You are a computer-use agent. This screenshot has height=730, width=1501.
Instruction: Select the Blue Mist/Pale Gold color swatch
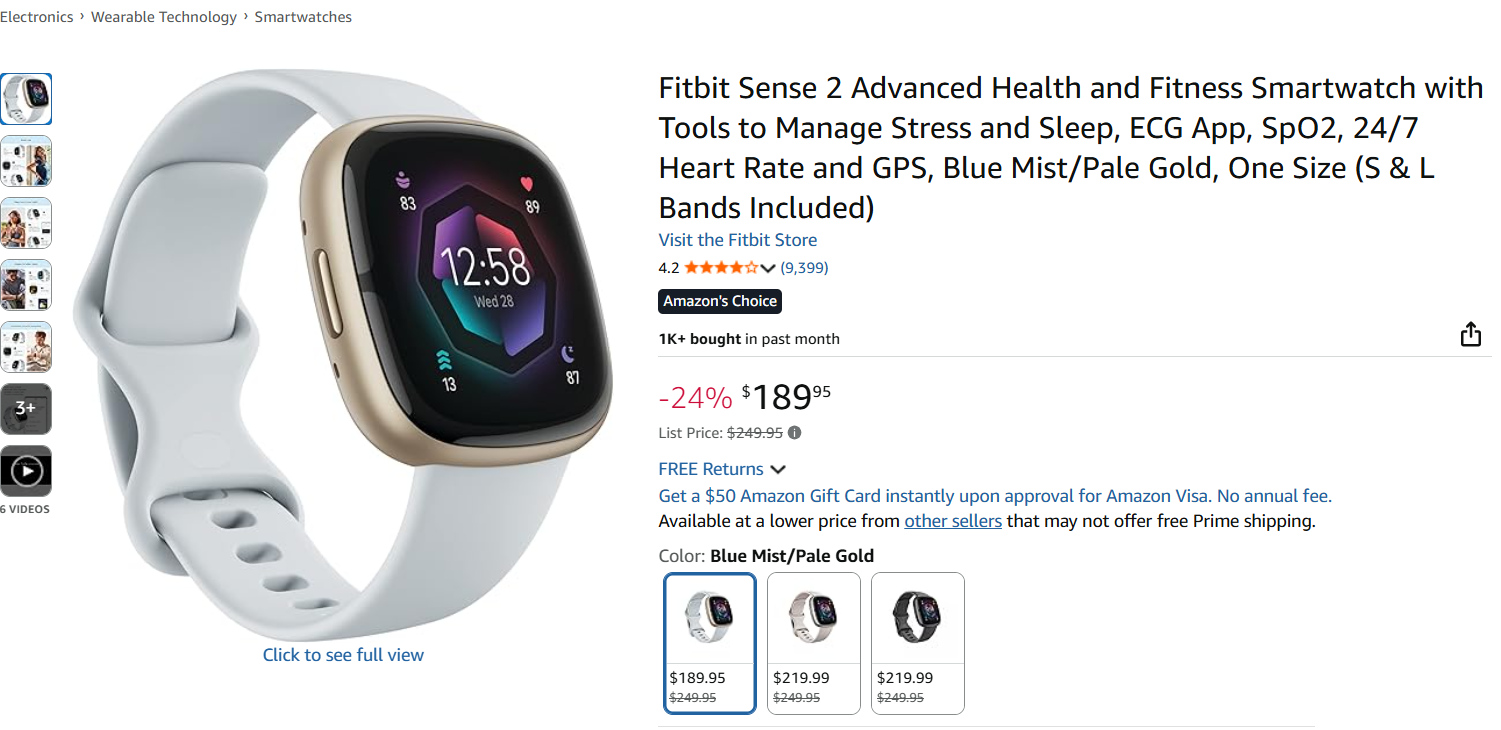(x=710, y=643)
